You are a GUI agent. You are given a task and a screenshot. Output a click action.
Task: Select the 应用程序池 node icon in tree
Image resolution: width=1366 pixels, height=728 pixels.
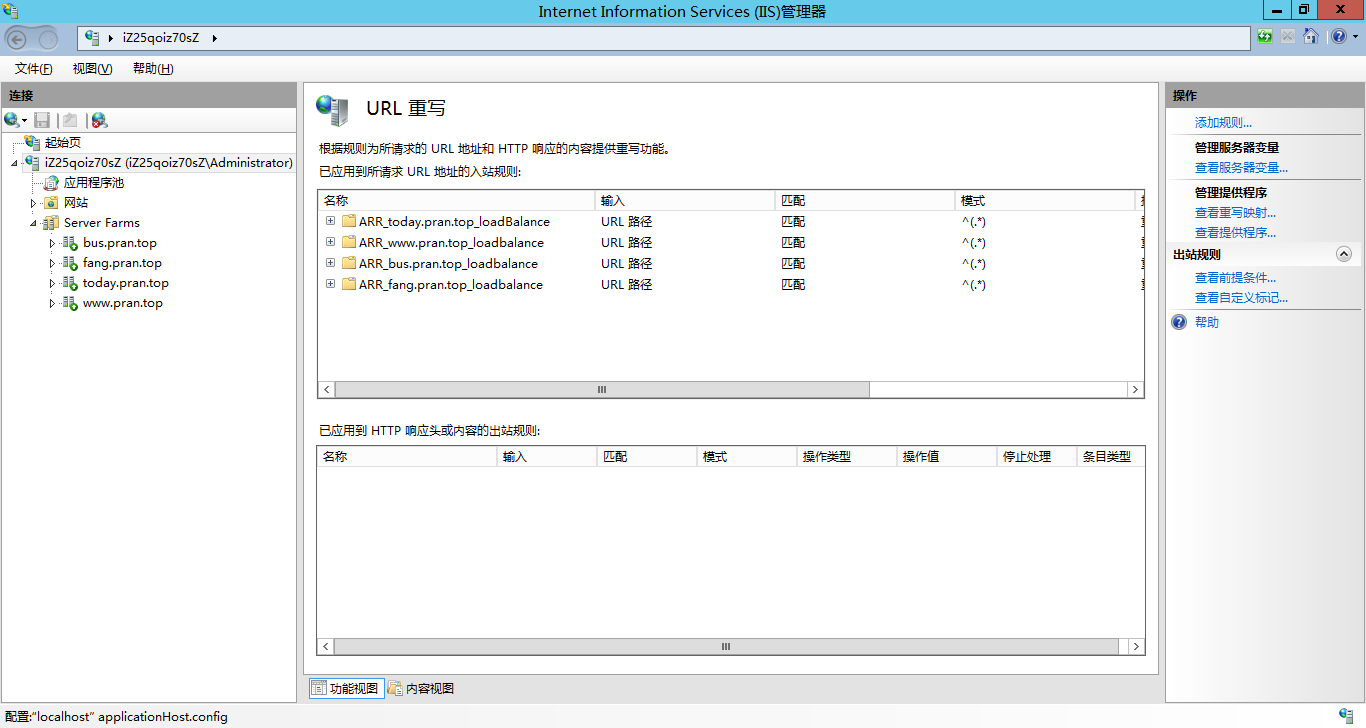(52, 183)
